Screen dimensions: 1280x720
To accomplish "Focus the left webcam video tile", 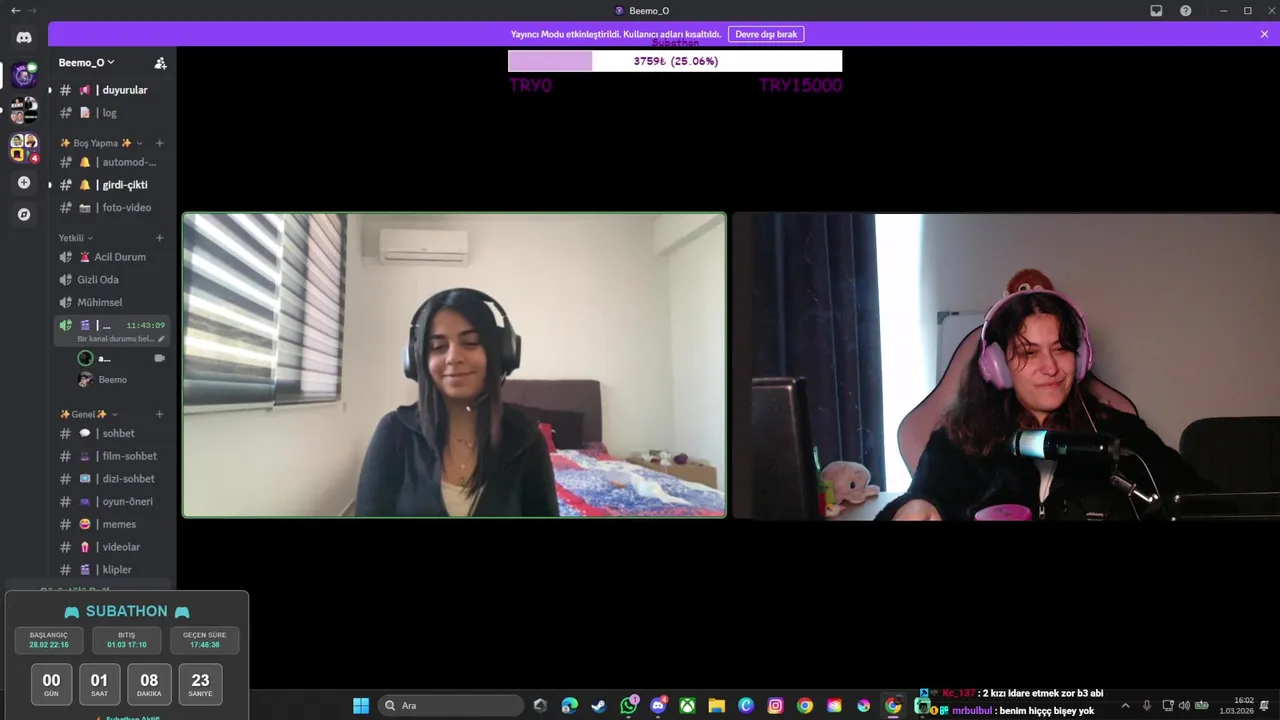I will (454, 365).
